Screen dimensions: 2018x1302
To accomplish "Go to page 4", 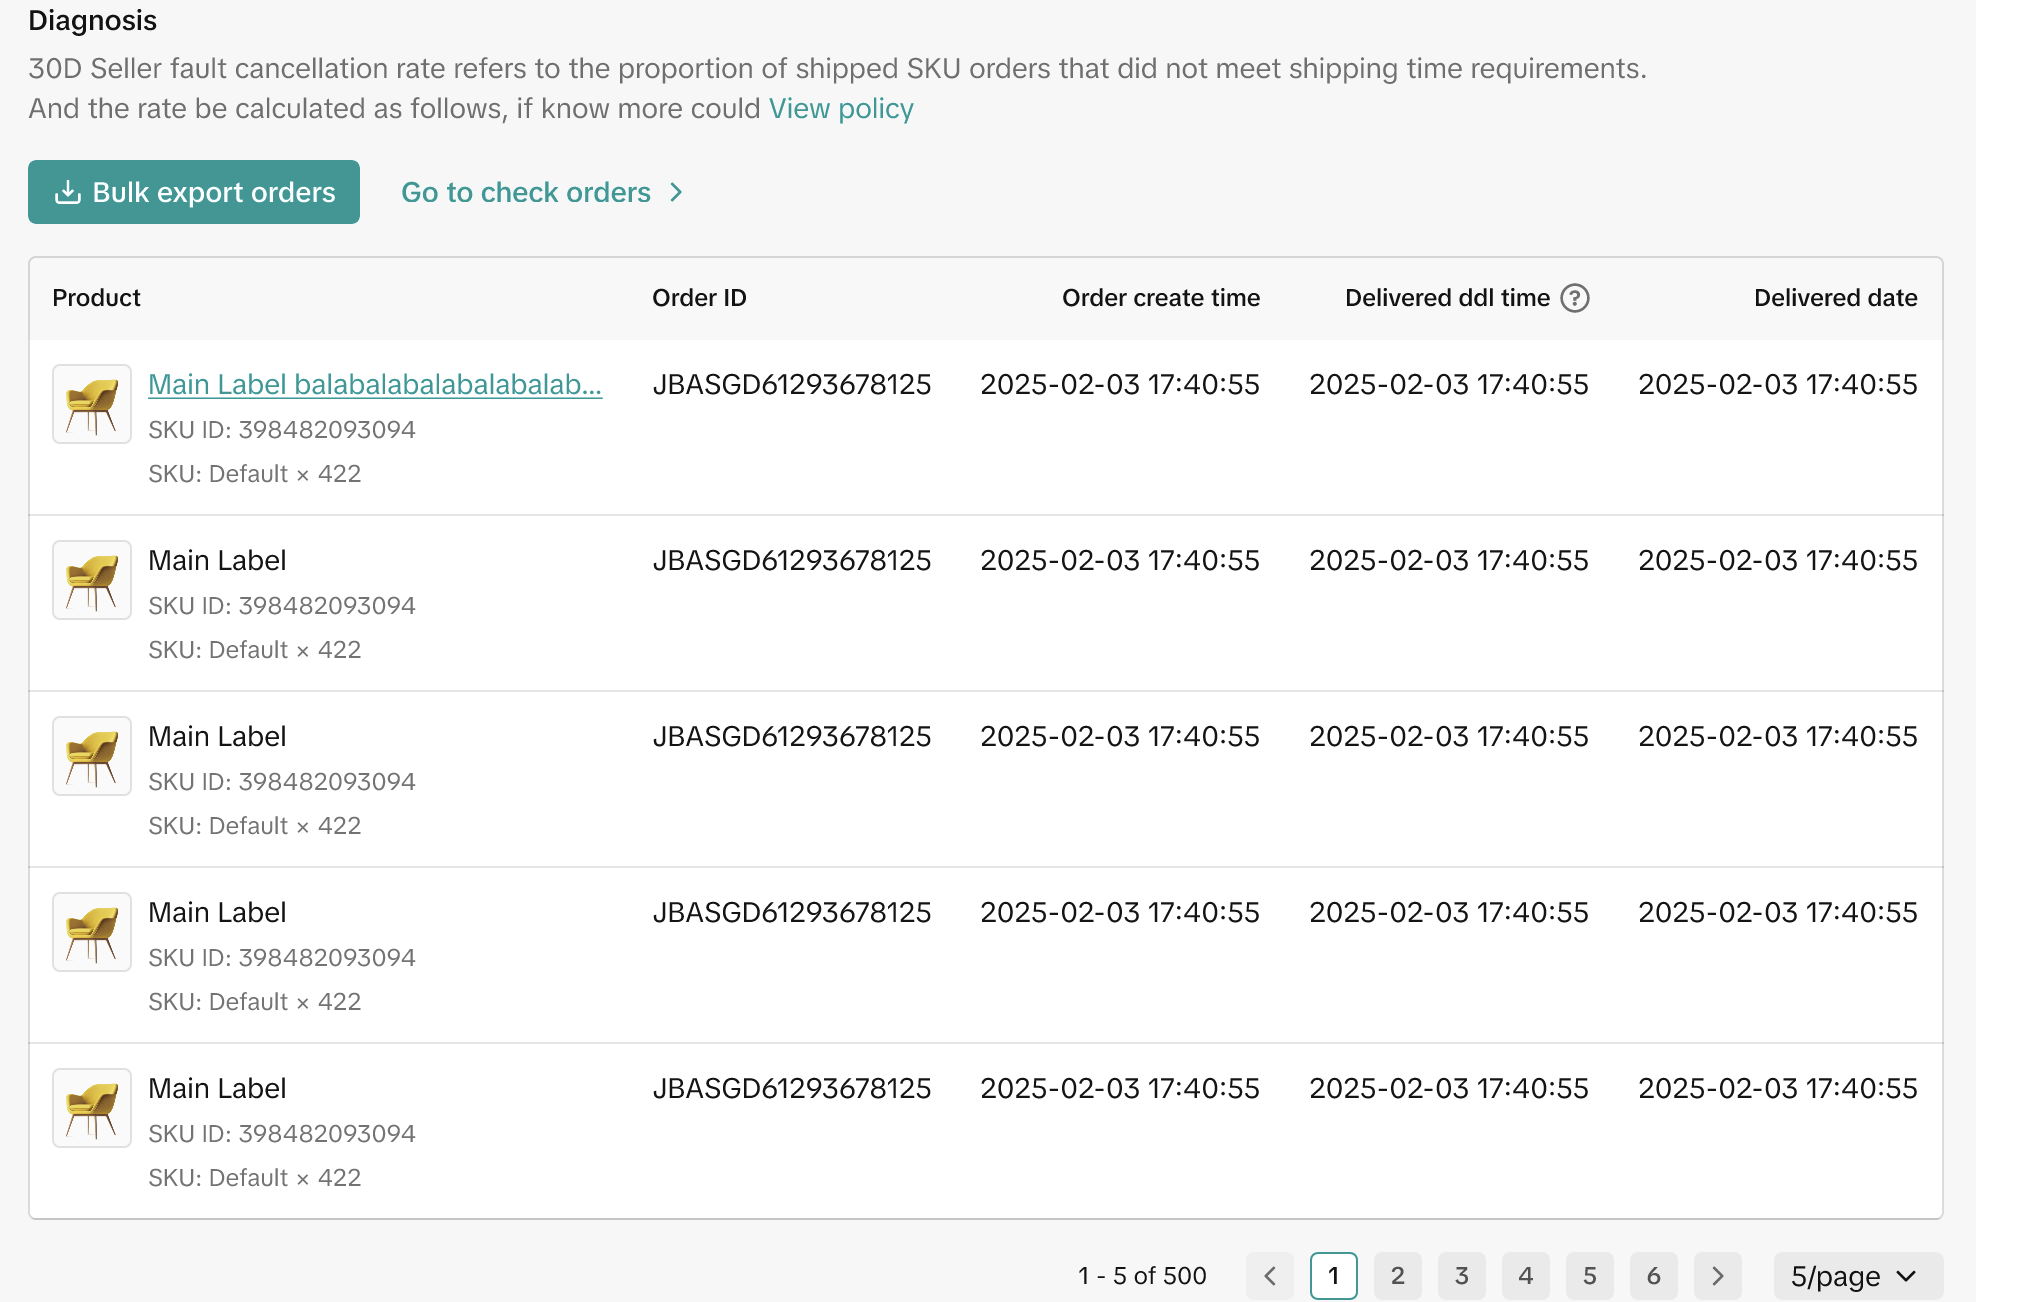I will pos(1525,1276).
